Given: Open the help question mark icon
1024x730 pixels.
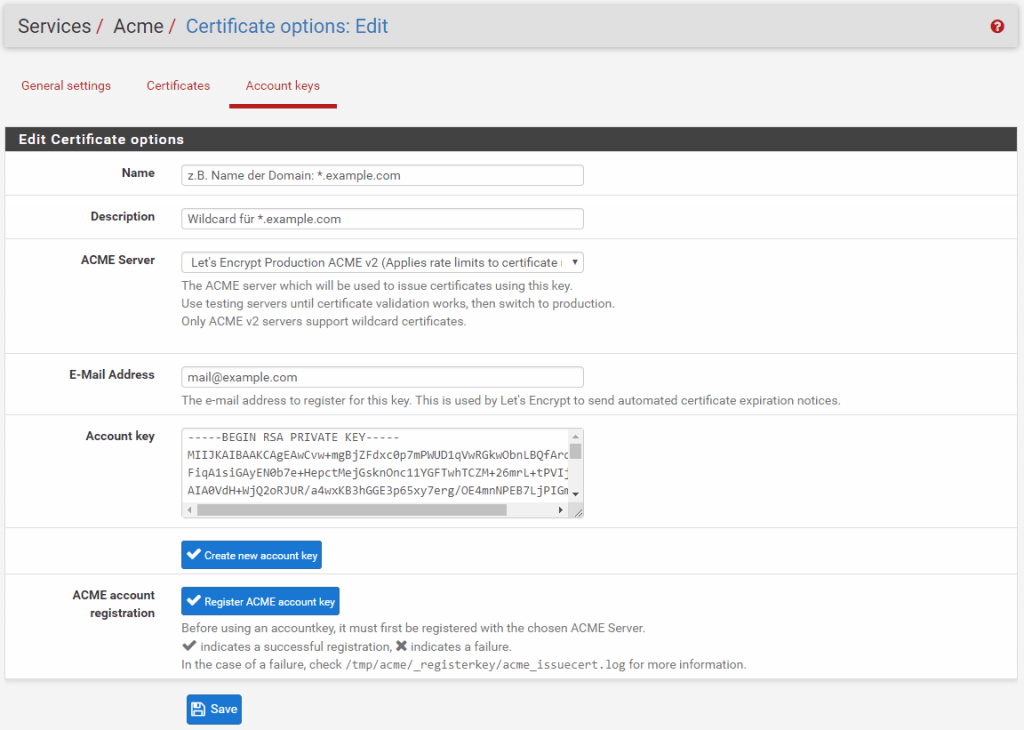Looking at the screenshot, I should coord(997,27).
